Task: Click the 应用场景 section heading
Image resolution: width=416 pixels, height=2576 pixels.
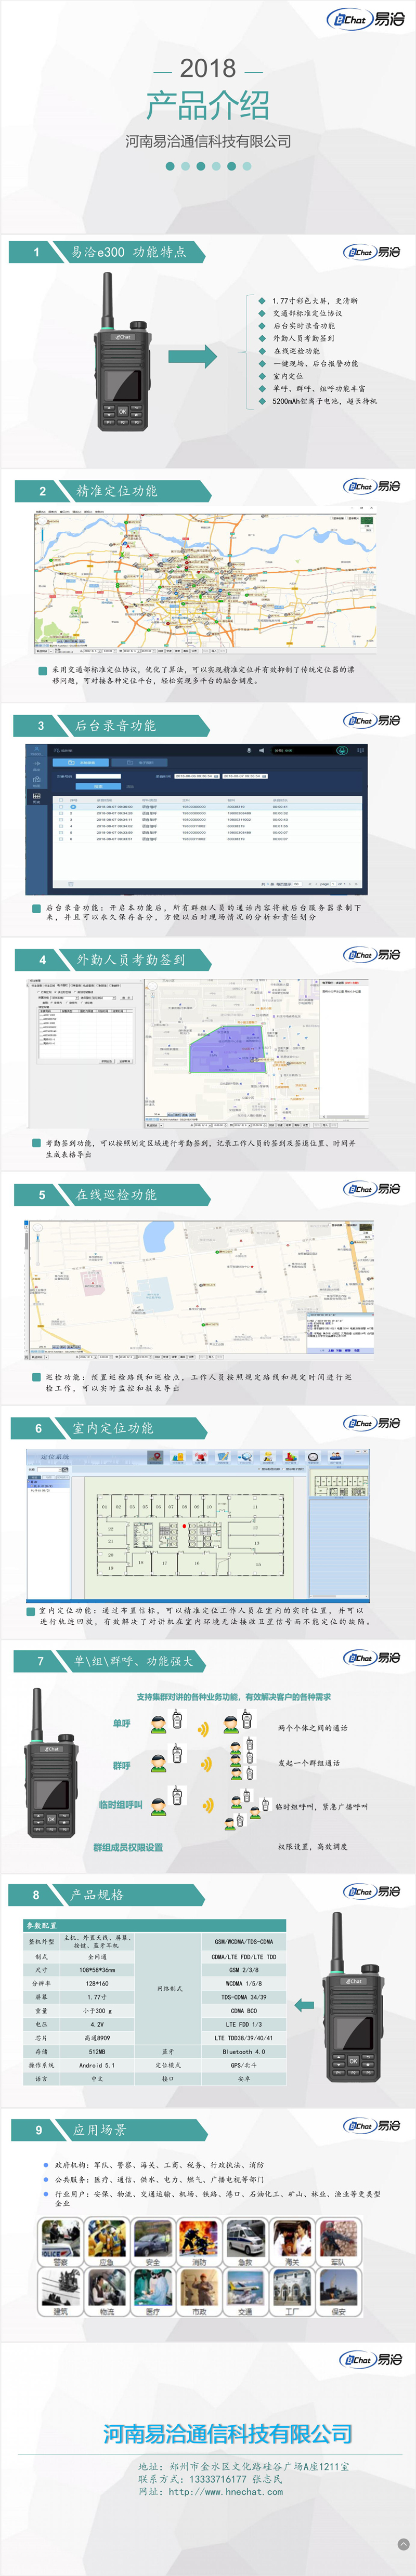Action: click(x=99, y=2130)
